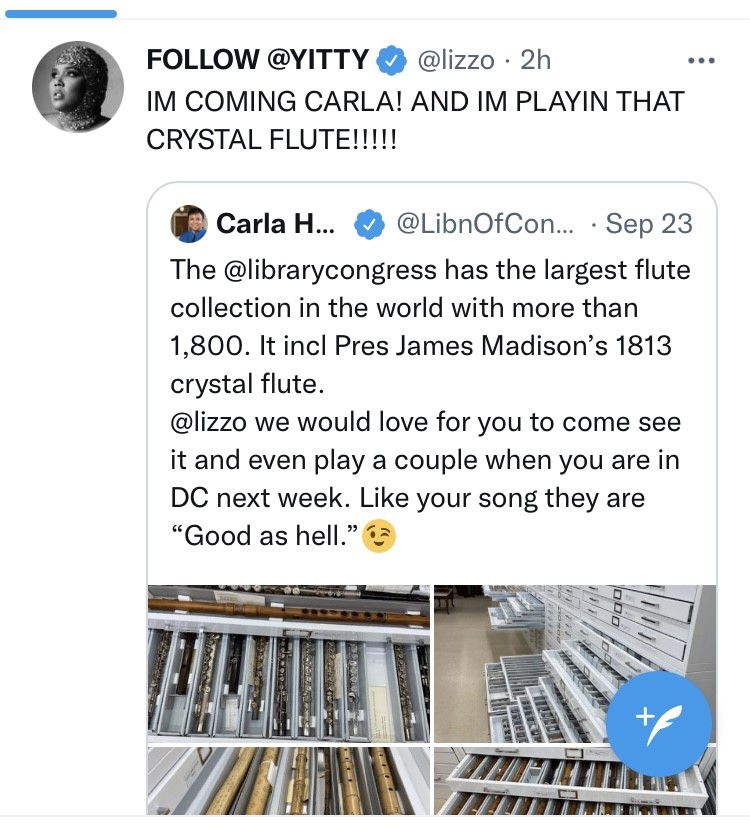Viewport: 750px width, 830px height.
Task: Click the "2h" tweet timestamp
Action: 535,61
